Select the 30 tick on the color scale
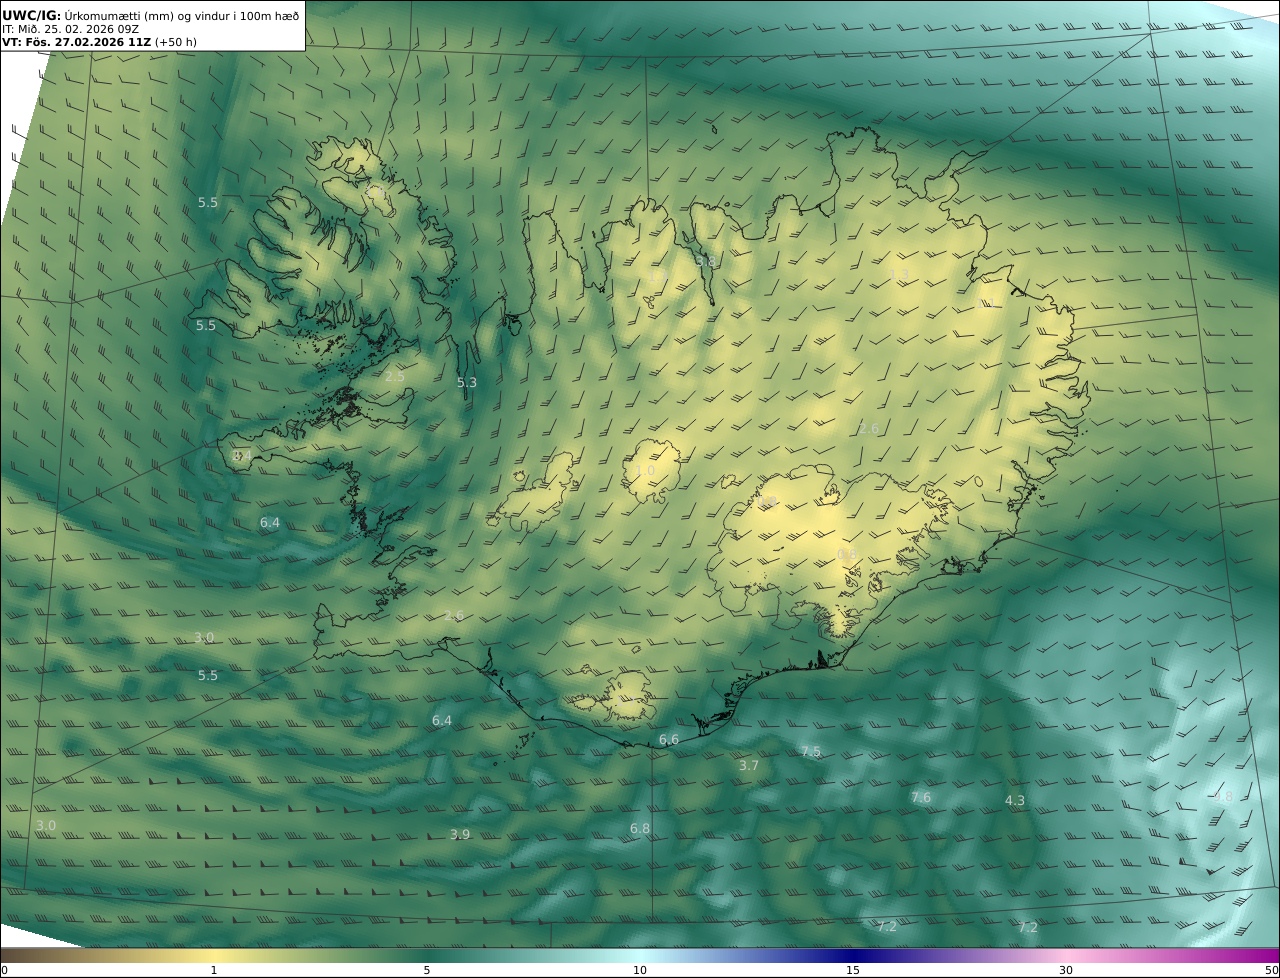The image size is (1280, 978). (1066, 970)
